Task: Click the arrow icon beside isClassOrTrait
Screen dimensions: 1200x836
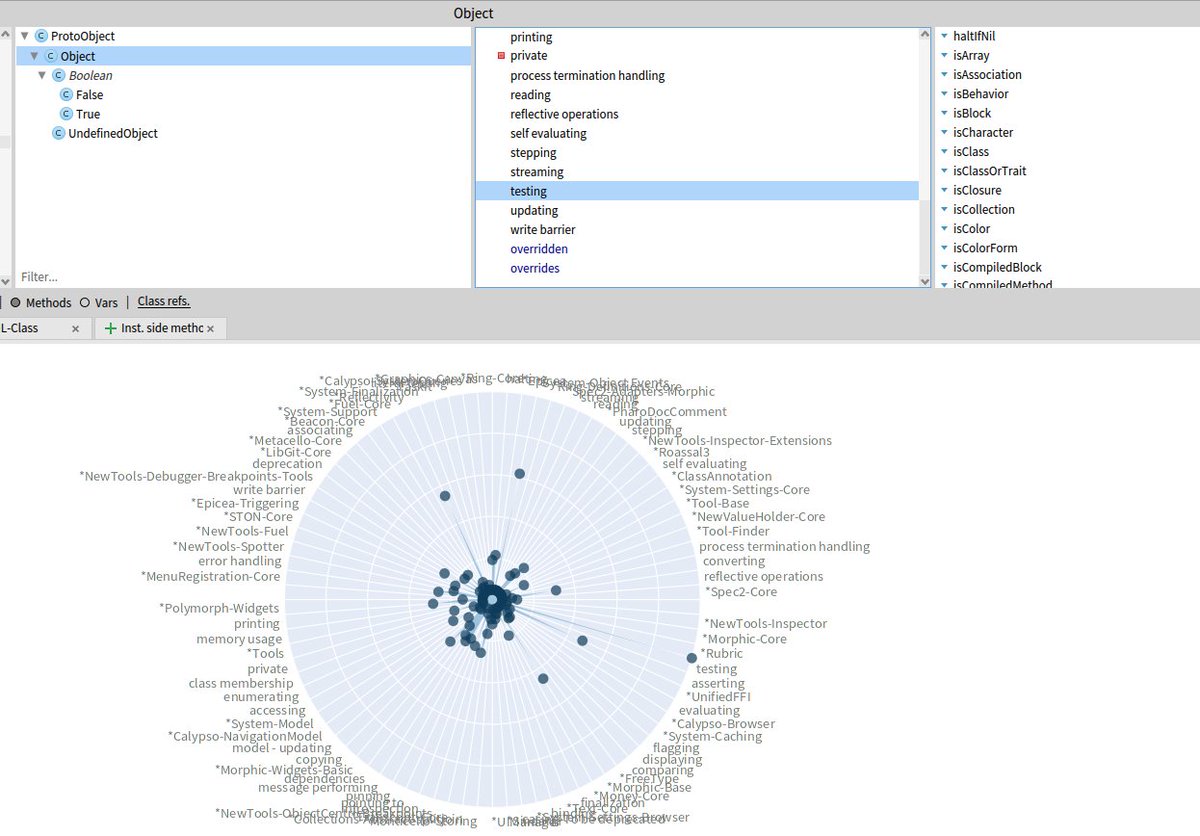Action: pos(944,171)
